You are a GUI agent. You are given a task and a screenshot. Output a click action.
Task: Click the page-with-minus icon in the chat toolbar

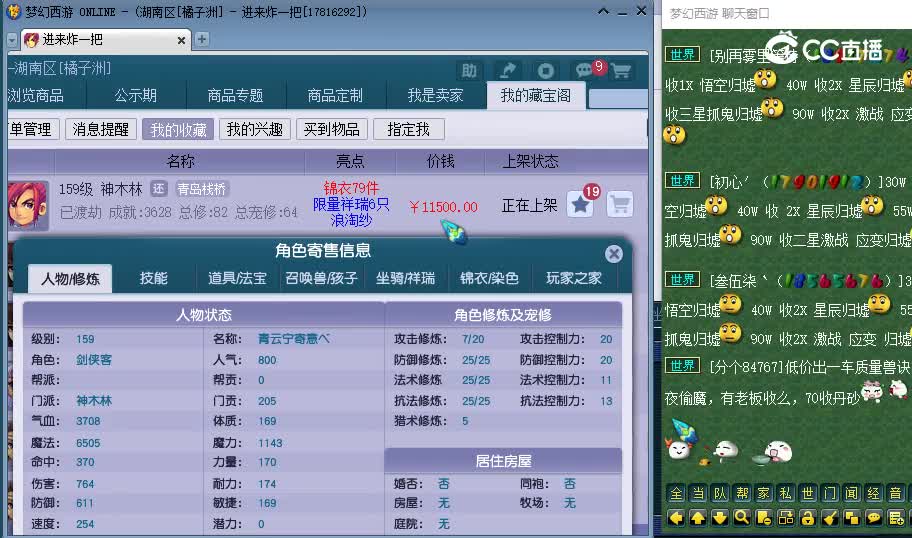pos(764,517)
